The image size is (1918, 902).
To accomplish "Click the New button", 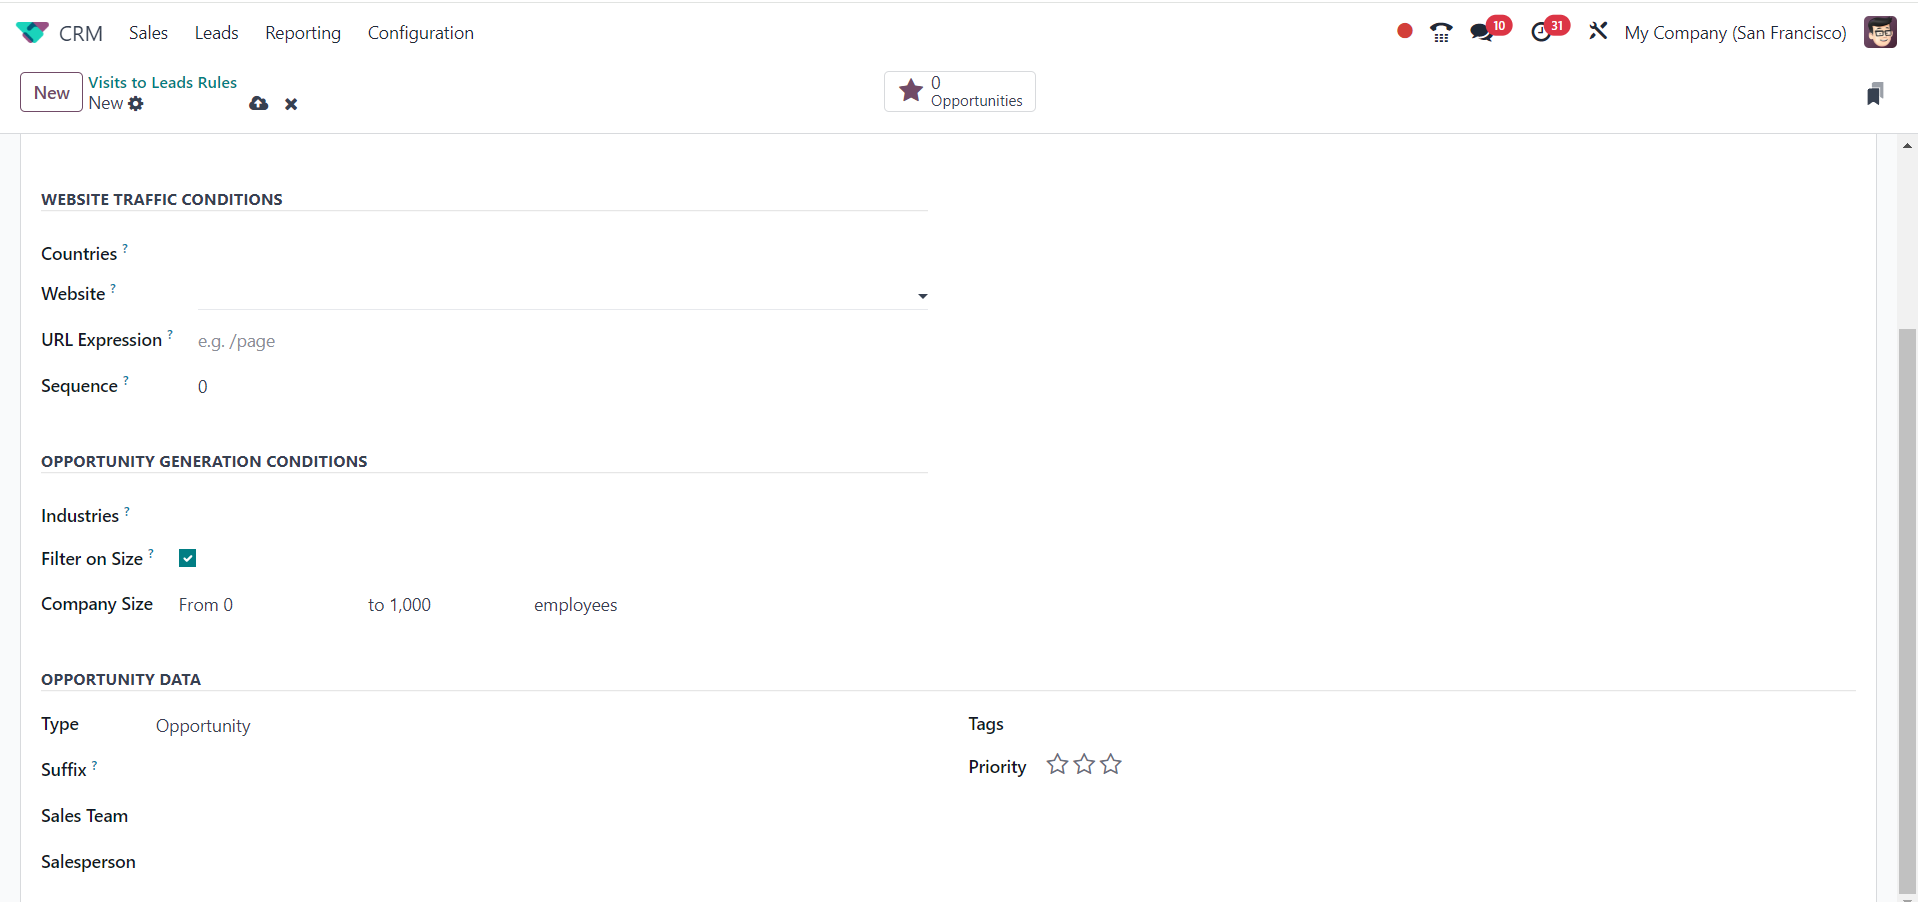I will pyautogui.click(x=51, y=92).
